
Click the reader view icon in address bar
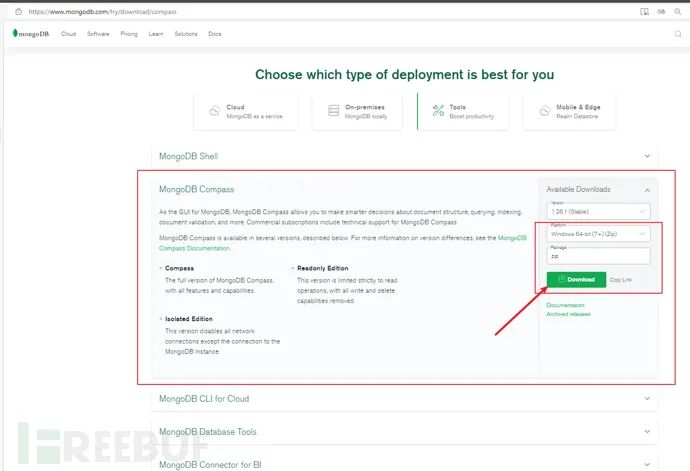click(x=644, y=12)
